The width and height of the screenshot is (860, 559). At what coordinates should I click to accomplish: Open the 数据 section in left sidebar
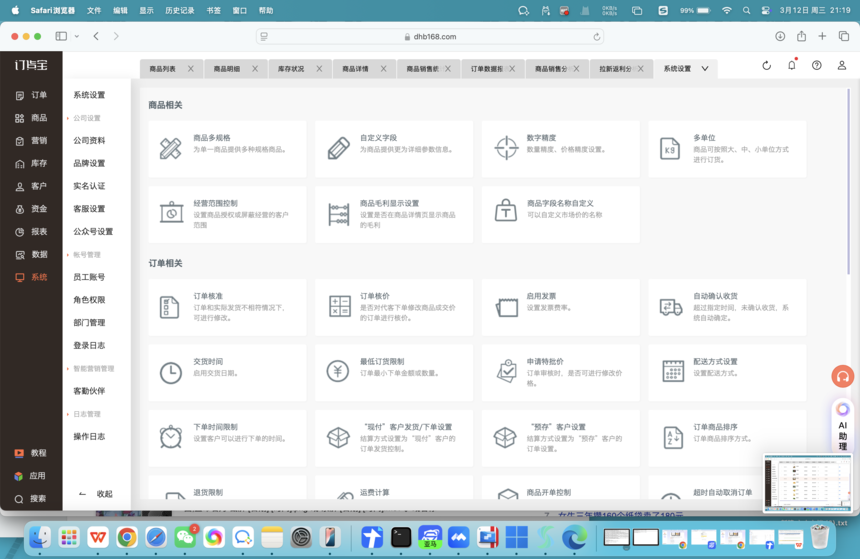tap(31, 255)
